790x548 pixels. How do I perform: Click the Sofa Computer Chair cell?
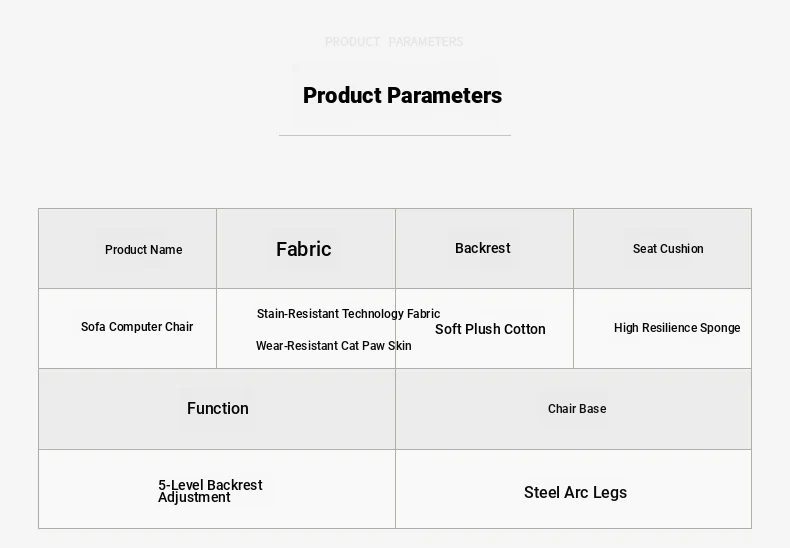[127, 328]
